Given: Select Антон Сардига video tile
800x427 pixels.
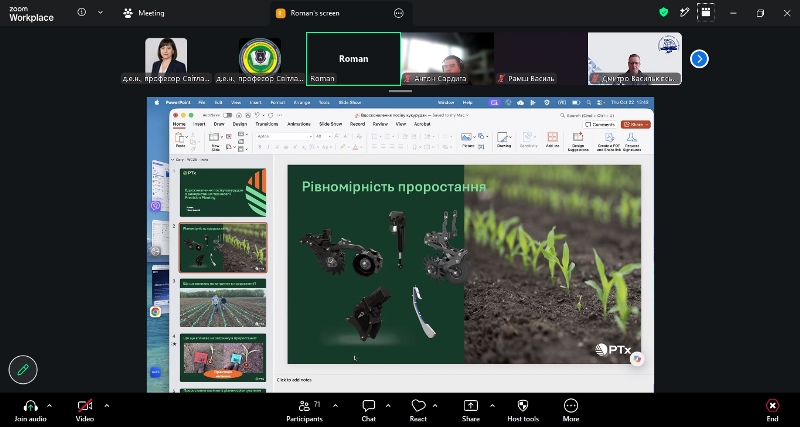Looking at the screenshot, I should point(447,59).
